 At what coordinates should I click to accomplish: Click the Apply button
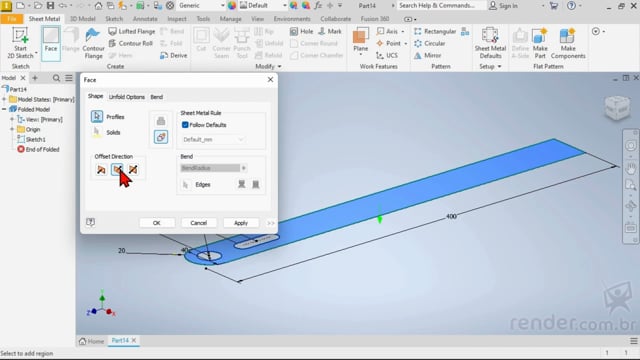[241, 223]
